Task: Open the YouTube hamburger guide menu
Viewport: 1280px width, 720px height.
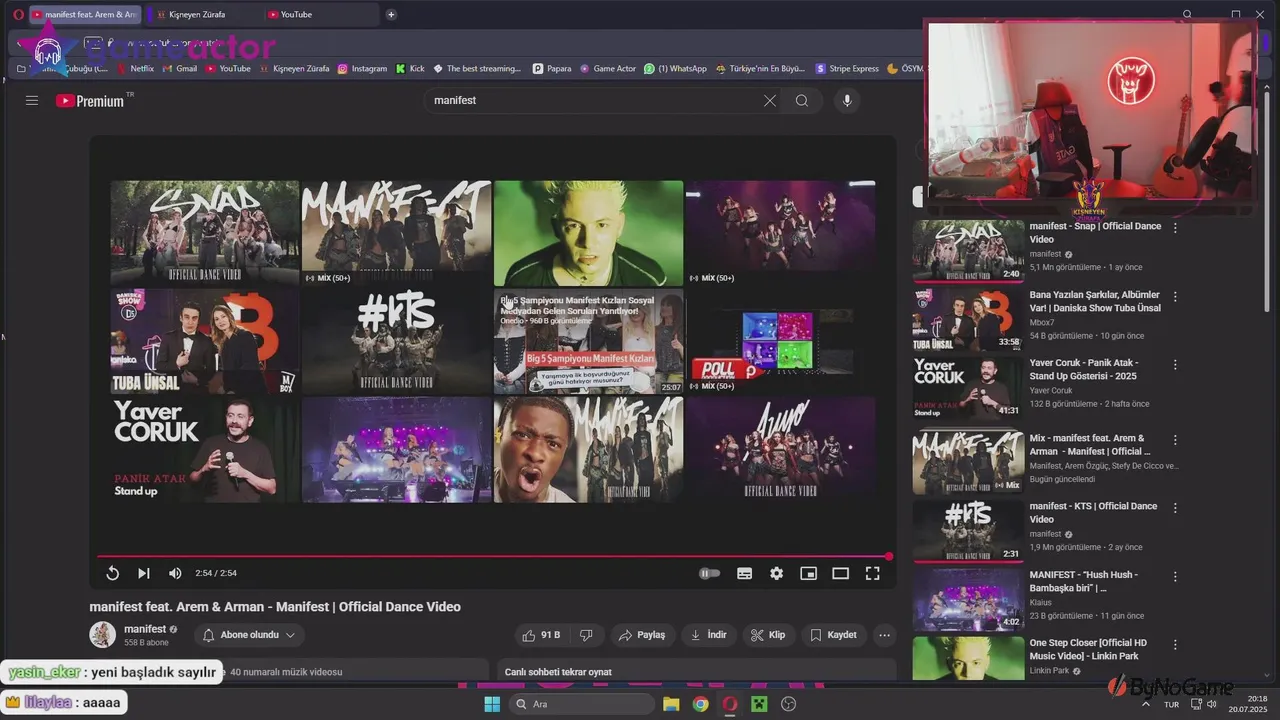Action: pyautogui.click(x=32, y=100)
